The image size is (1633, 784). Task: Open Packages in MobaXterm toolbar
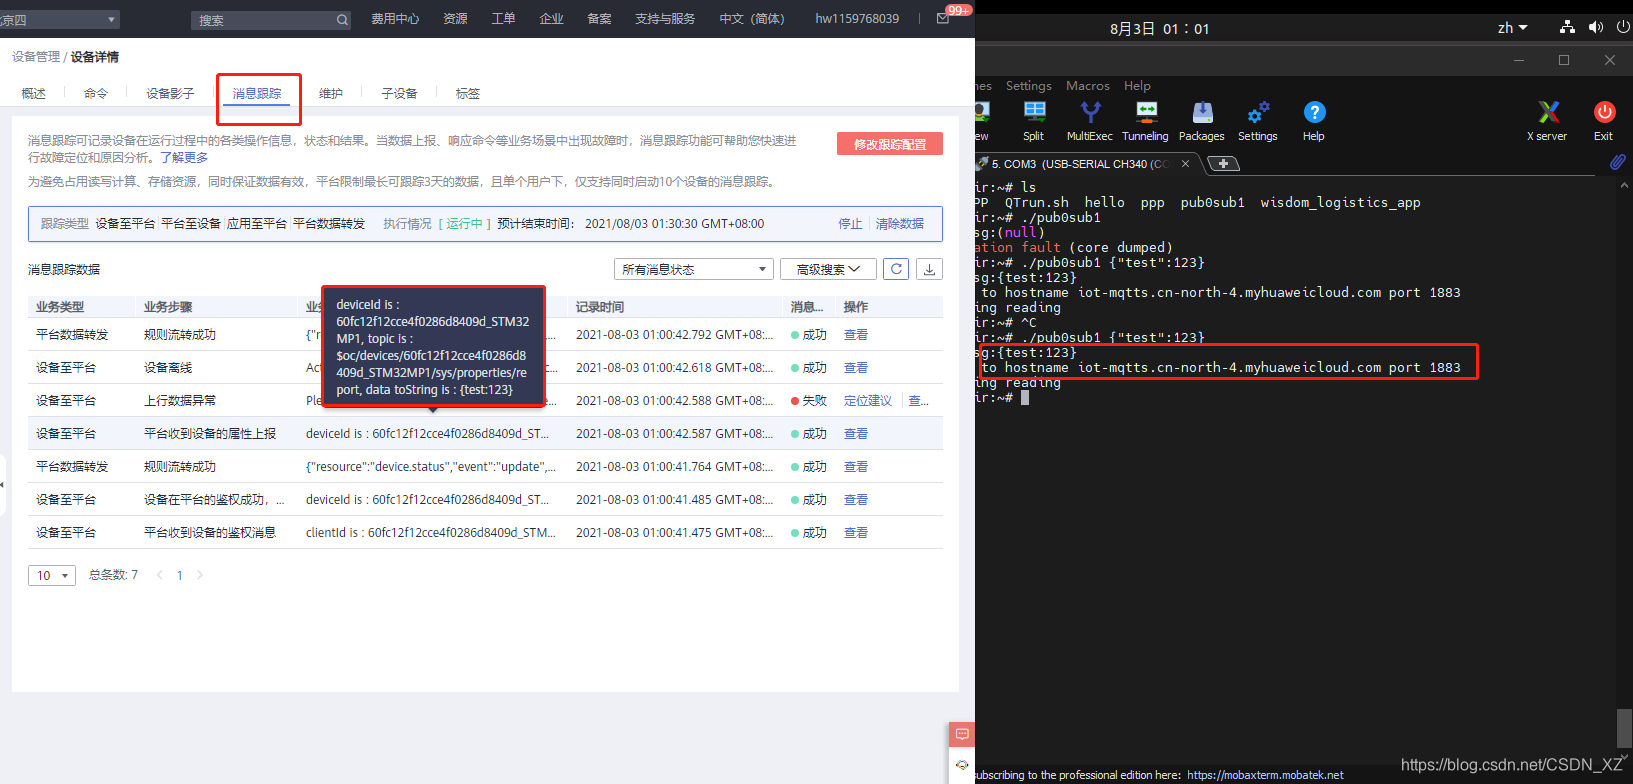click(1202, 121)
